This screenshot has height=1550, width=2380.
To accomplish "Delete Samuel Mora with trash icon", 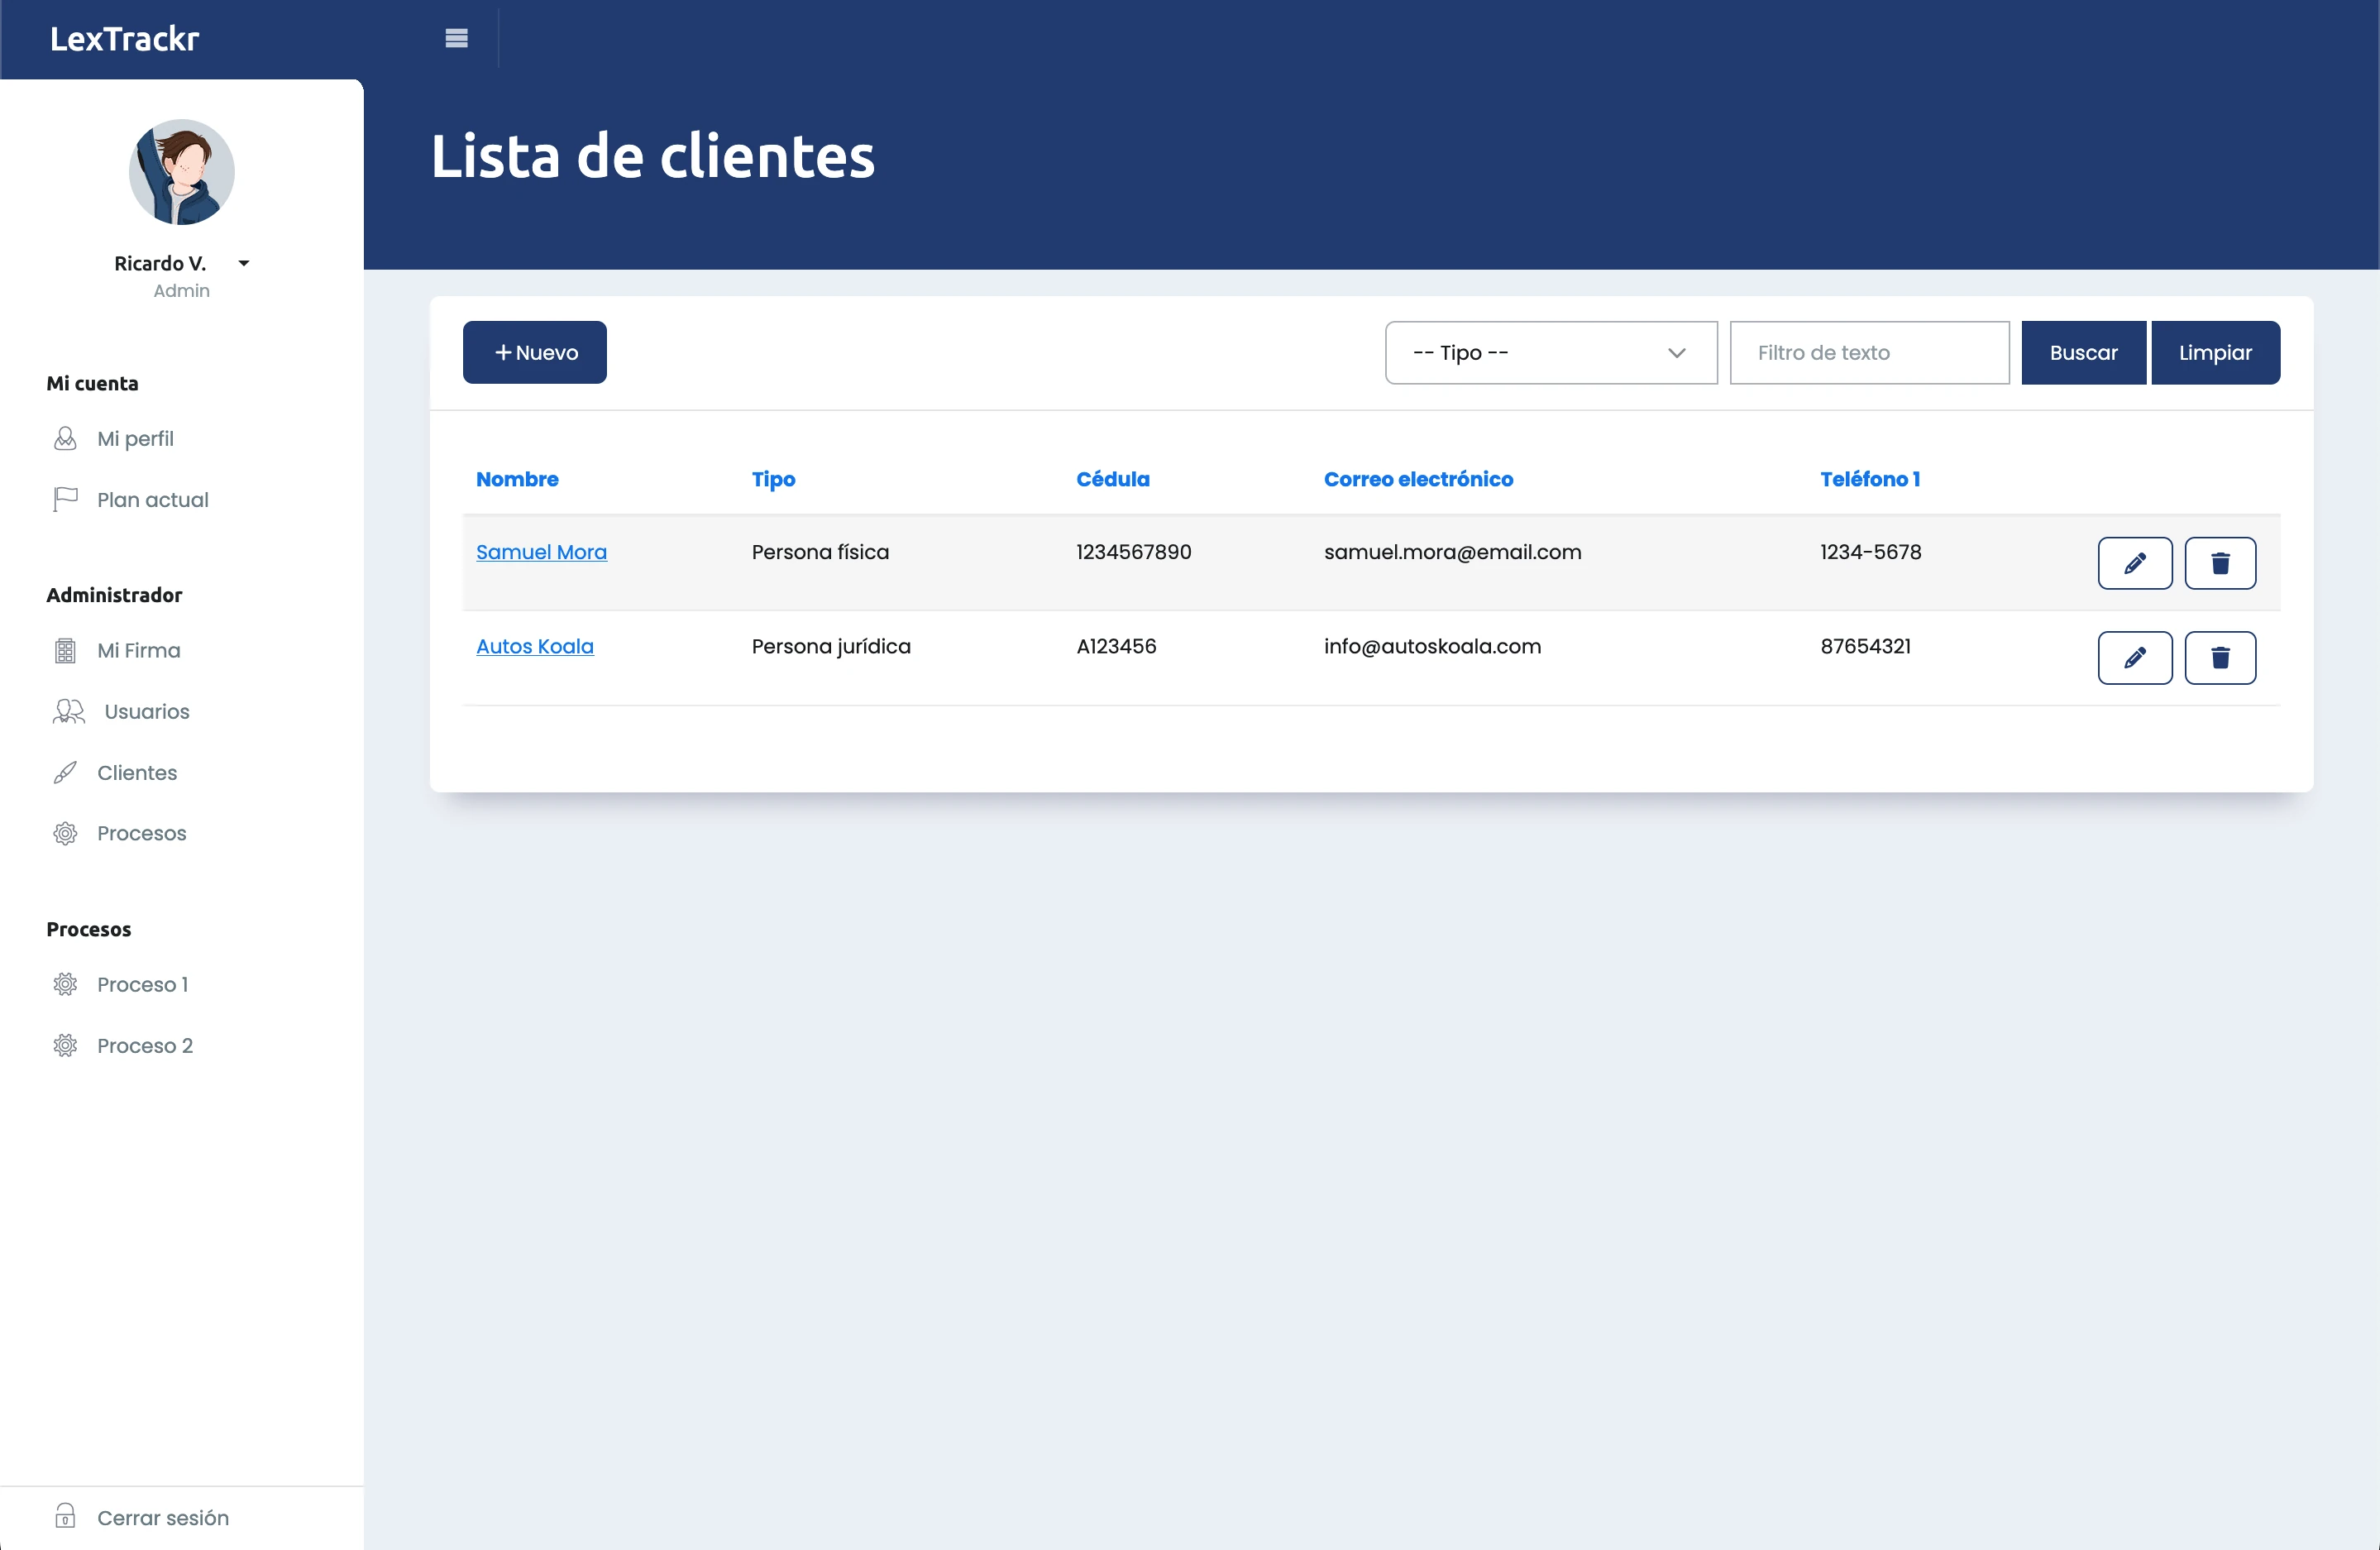I will [x=2219, y=563].
